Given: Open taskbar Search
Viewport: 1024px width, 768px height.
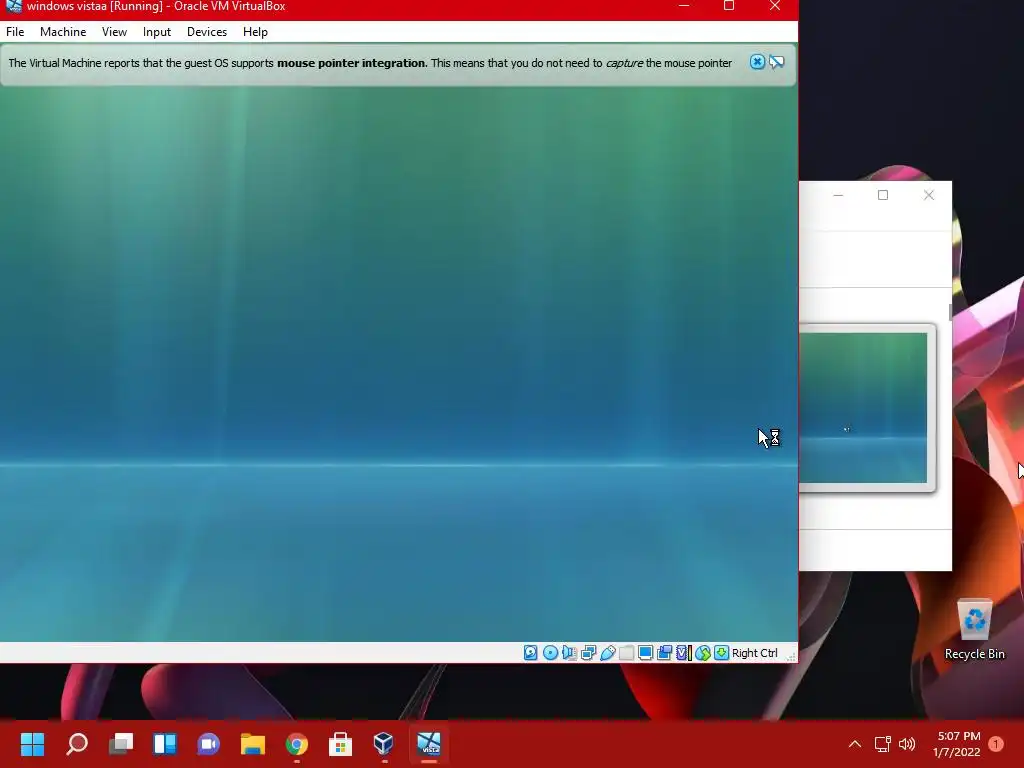Looking at the screenshot, I should [77, 744].
